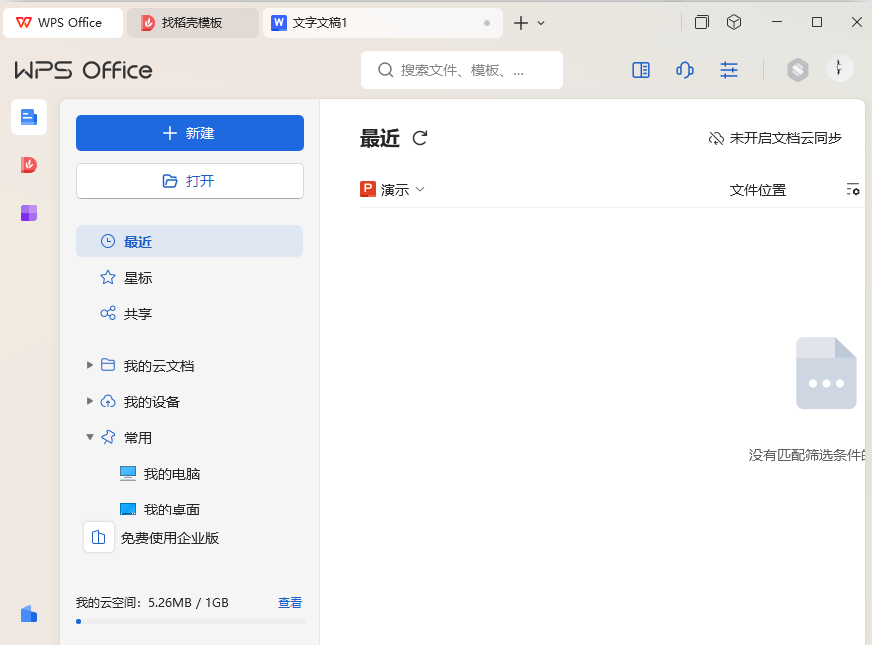Click the window tiling icon in title bar

(x=702, y=22)
